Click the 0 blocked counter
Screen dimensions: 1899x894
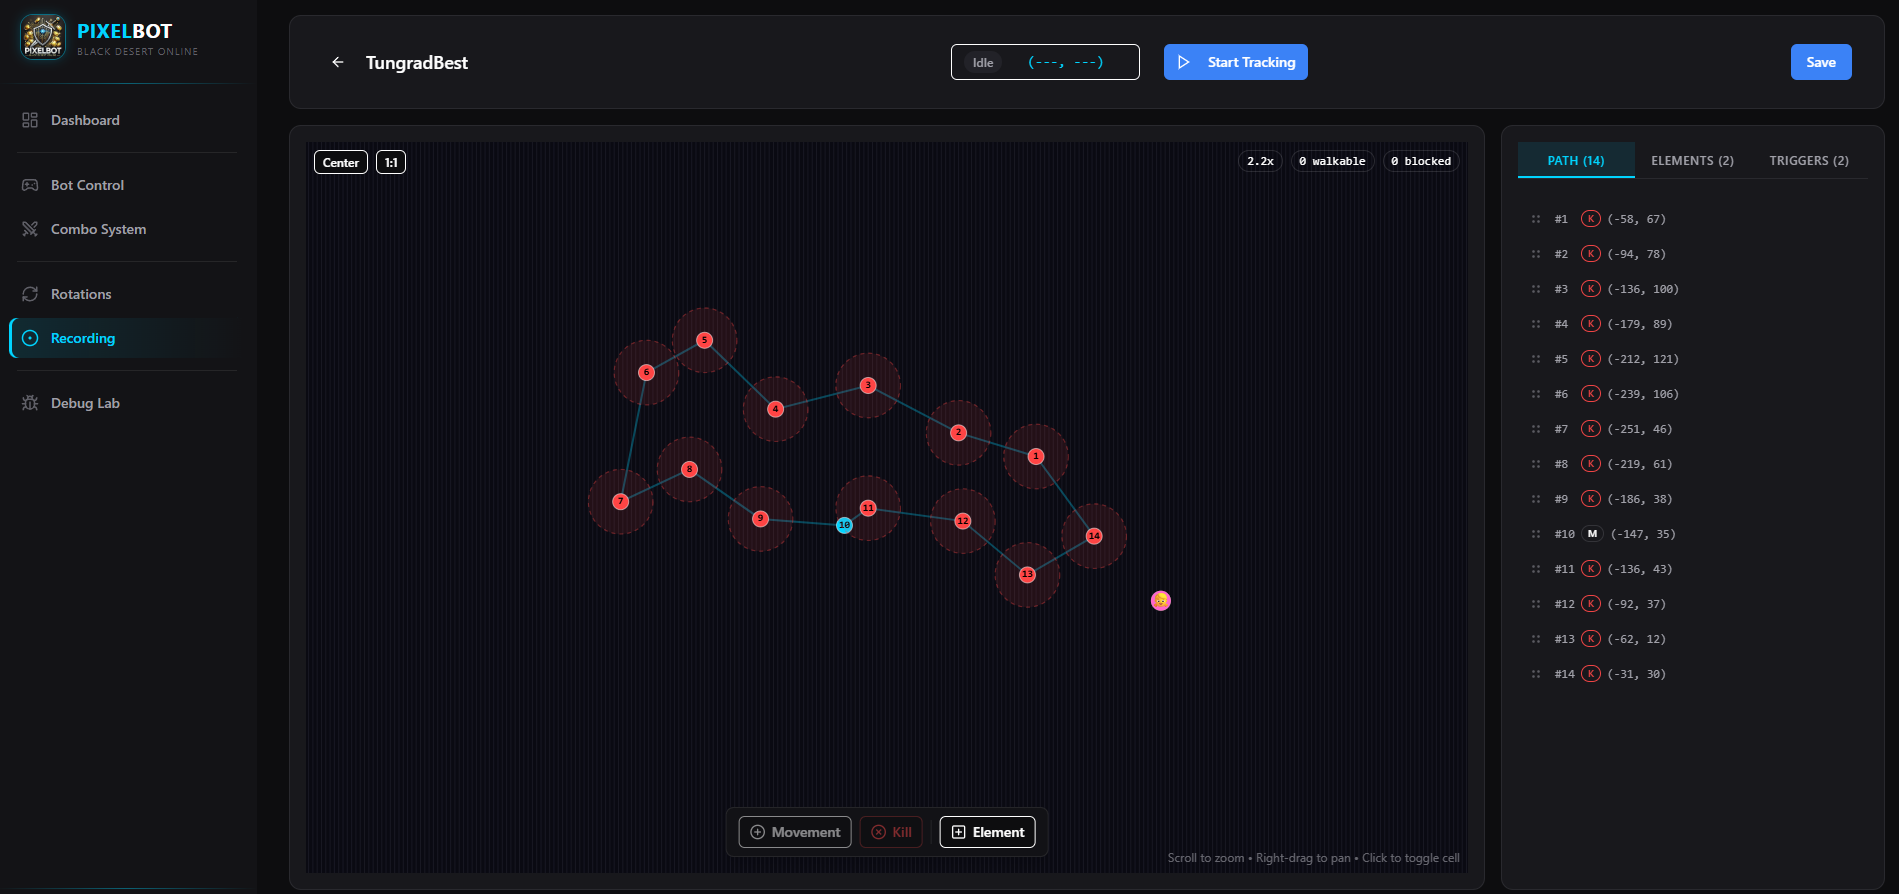(x=1421, y=161)
